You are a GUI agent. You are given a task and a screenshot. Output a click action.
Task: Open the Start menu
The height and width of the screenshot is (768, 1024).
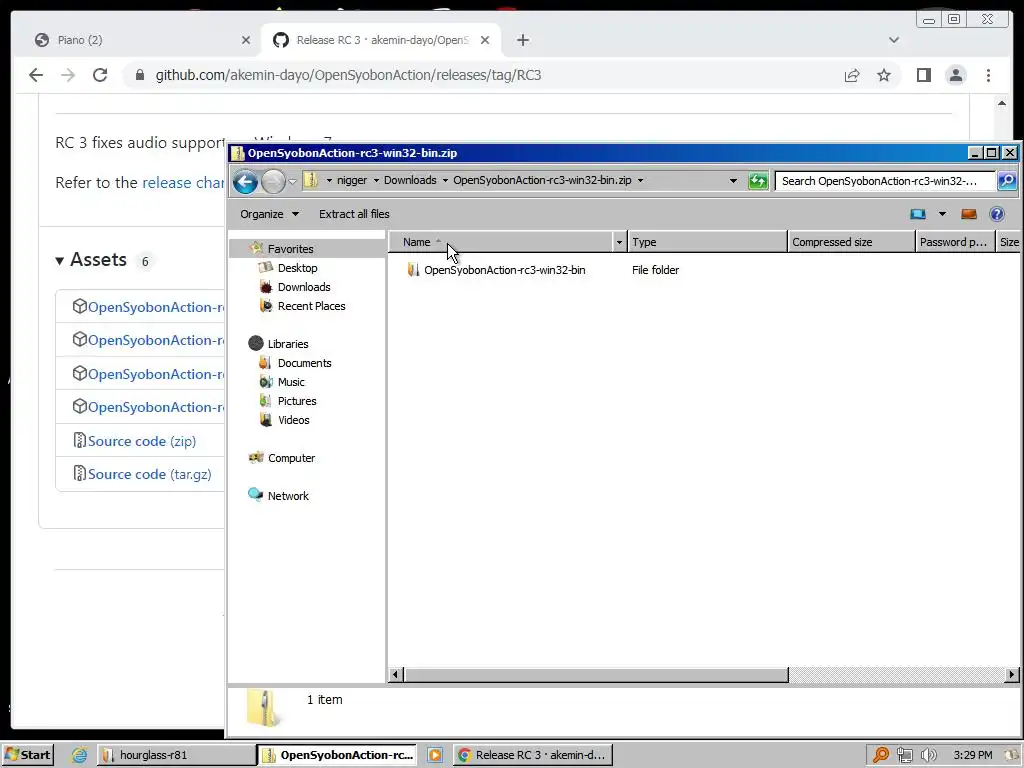point(27,755)
